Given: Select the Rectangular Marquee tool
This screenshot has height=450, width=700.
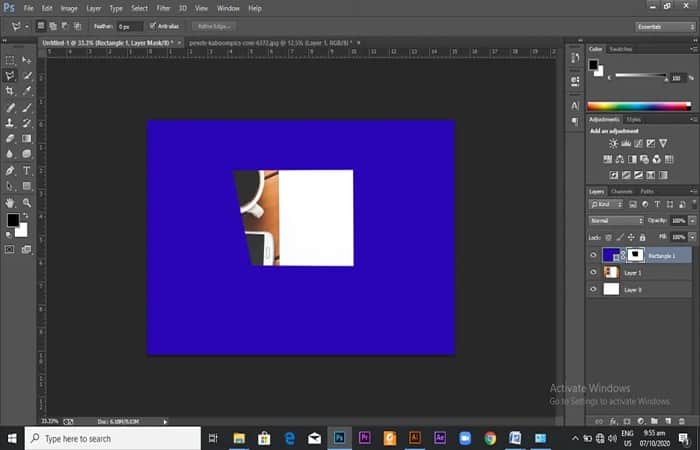Looking at the screenshot, I should pyautogui.click(x=10, y=60).
